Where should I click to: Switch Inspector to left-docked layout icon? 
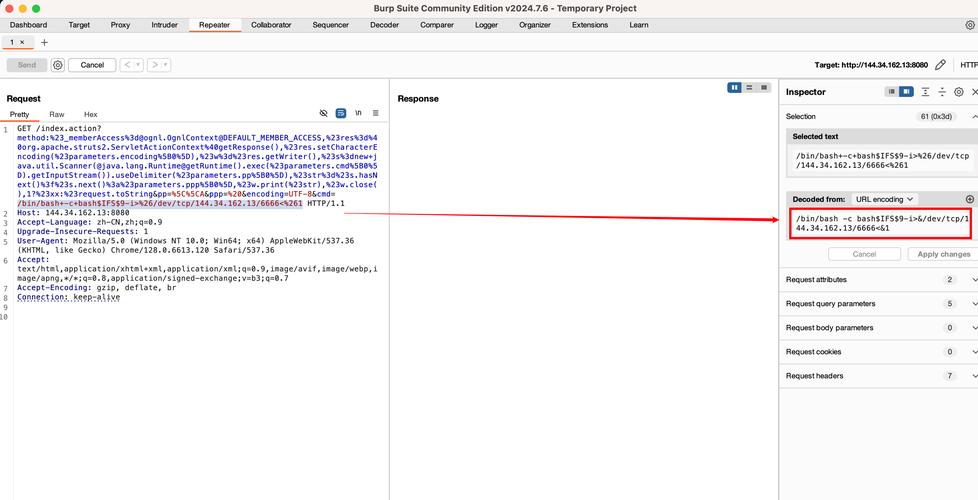[892, 92]
